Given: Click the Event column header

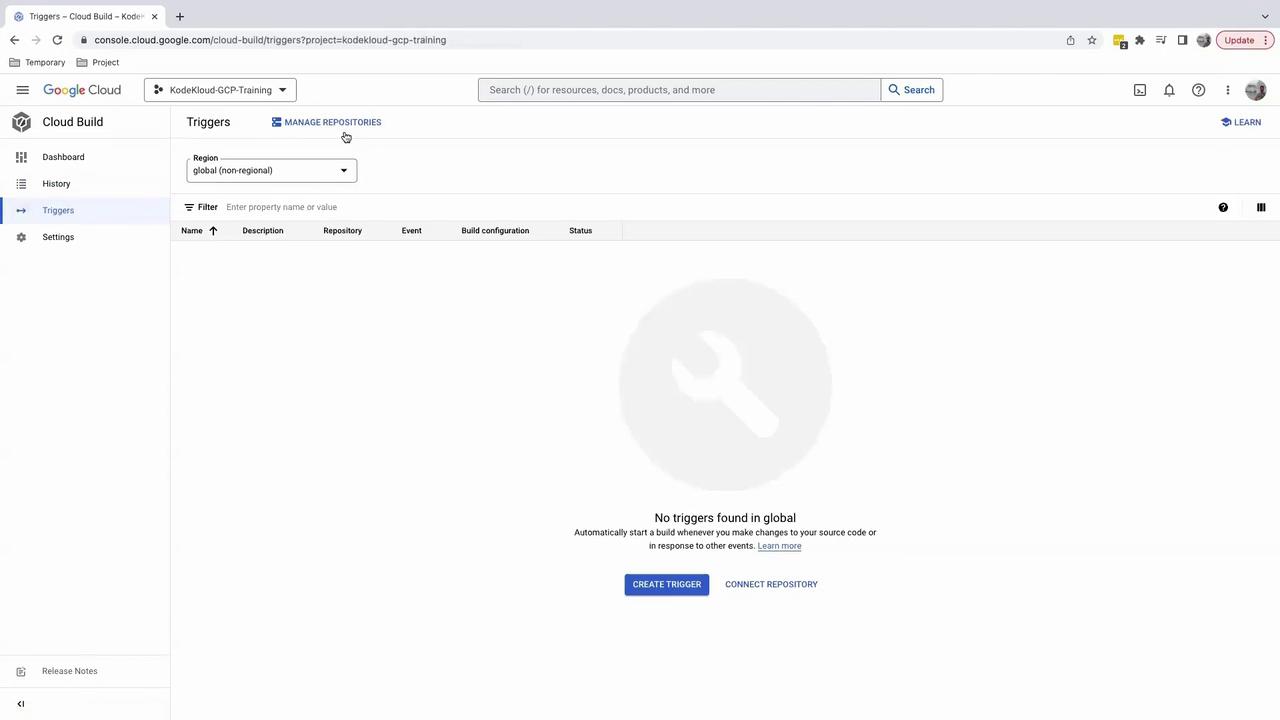Looking at the screenshot, I should click(x=411, y=231).
